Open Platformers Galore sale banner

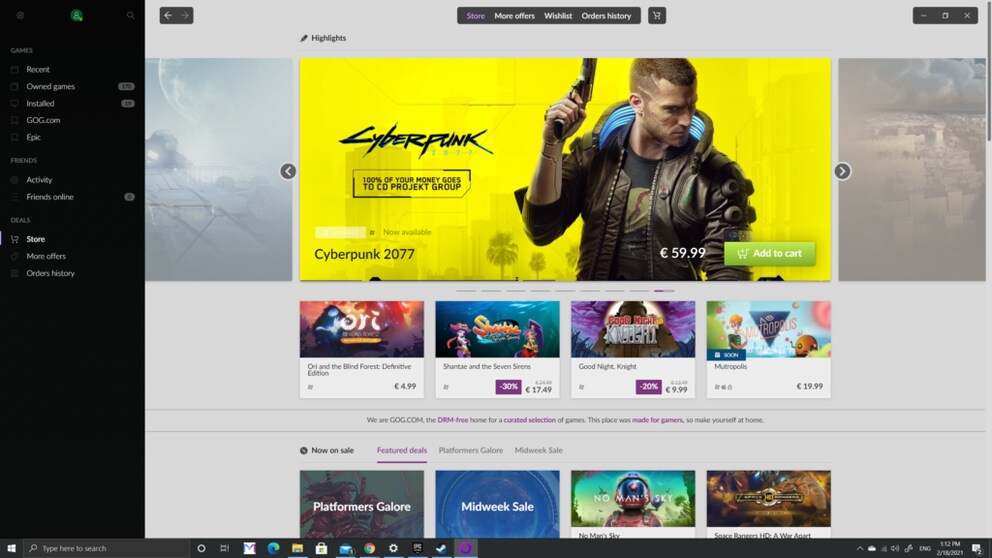click(362, 504)
